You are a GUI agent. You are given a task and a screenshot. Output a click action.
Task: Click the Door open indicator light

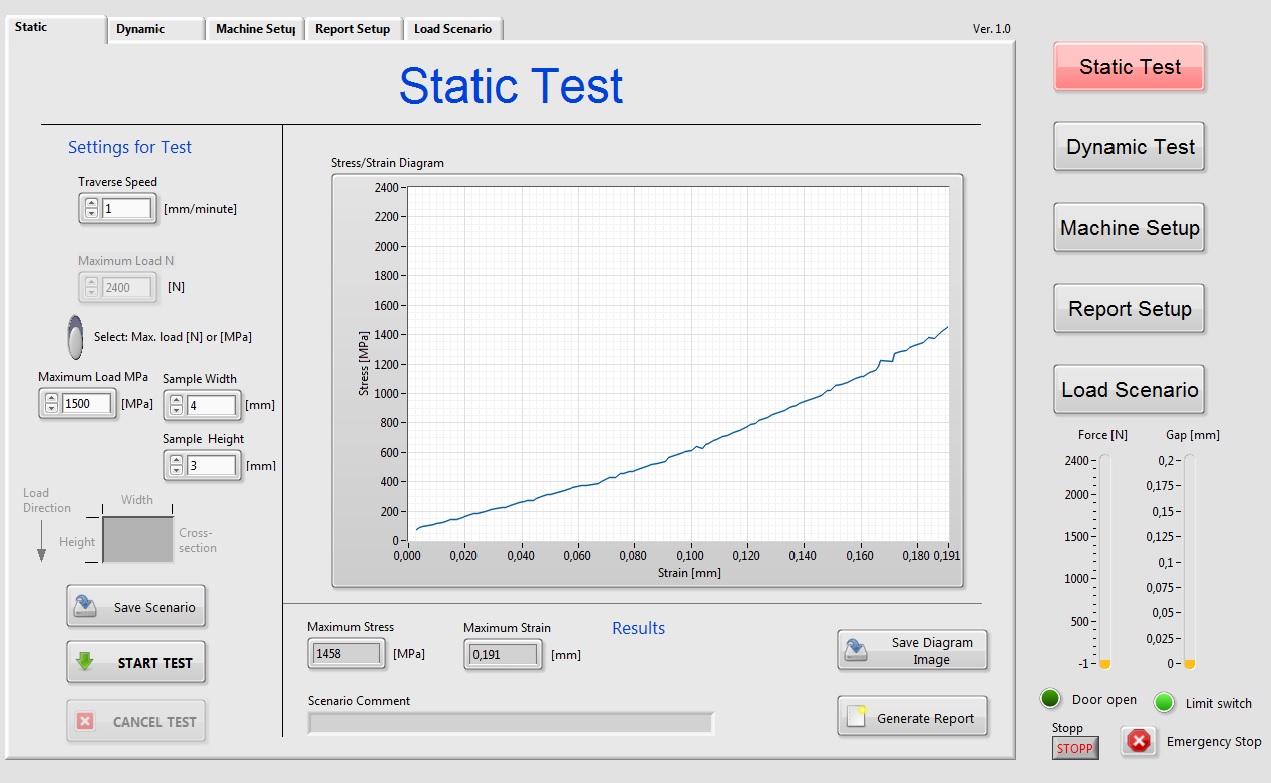click(1050, 699)
